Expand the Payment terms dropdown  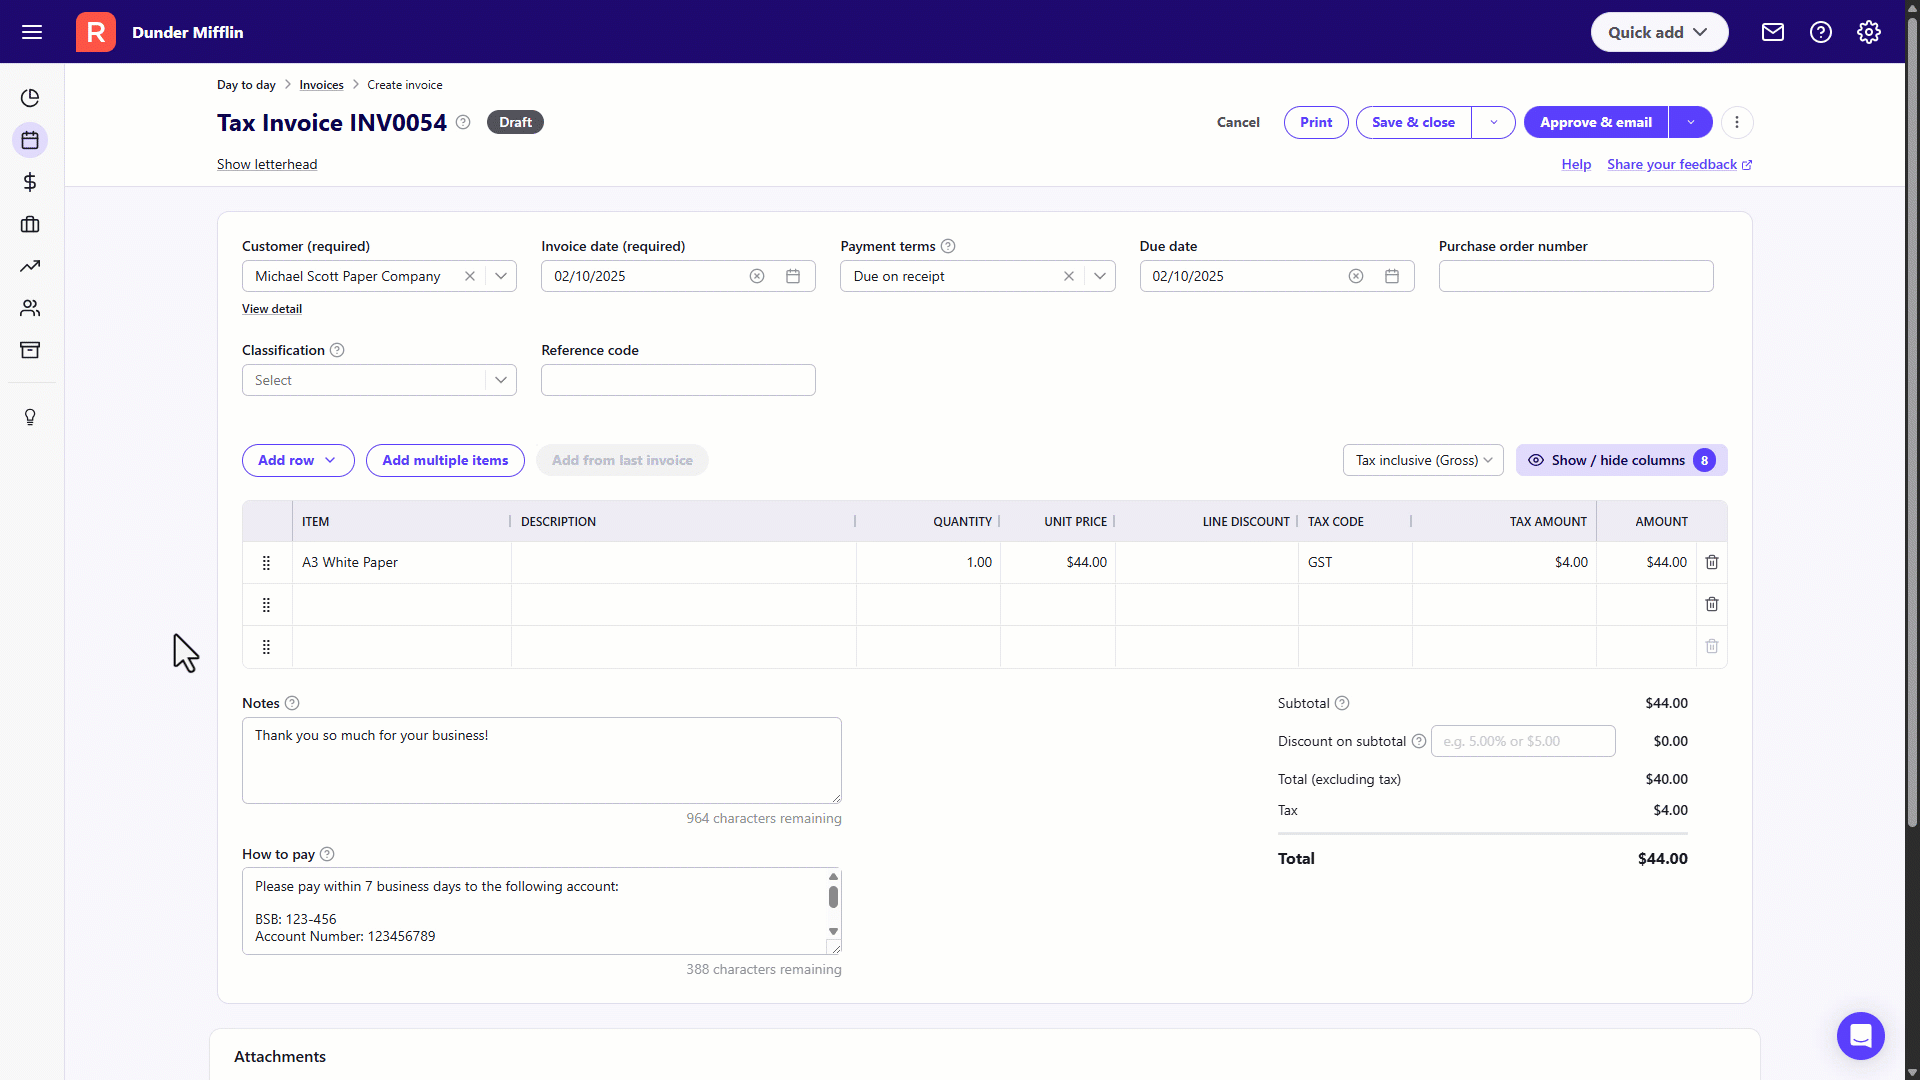click(1099, 276)
